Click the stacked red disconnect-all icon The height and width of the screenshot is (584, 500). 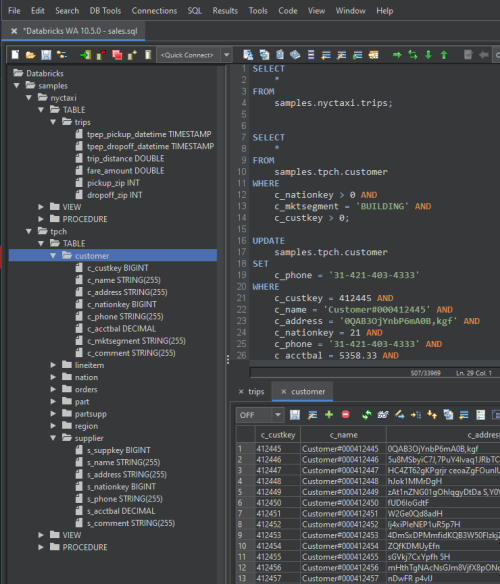[x=117, y=55]
